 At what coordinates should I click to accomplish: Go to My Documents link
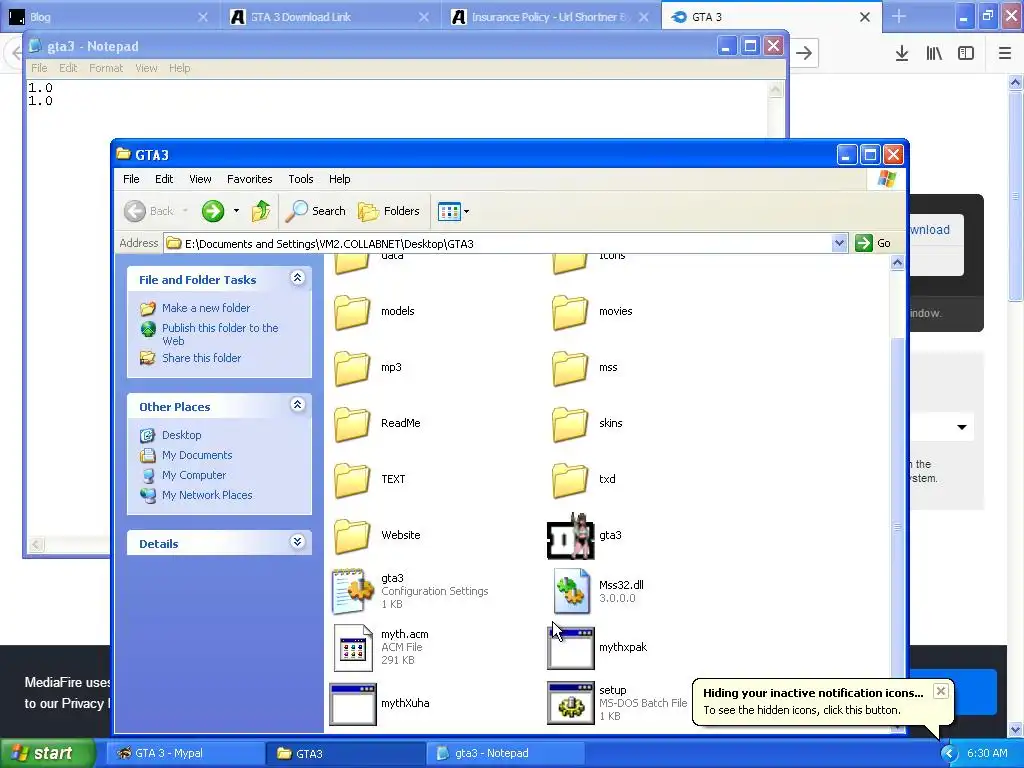click(197, 455)
